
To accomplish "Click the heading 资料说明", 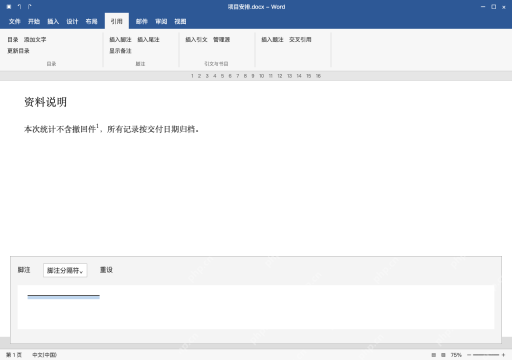I will (x=45, y=102).
